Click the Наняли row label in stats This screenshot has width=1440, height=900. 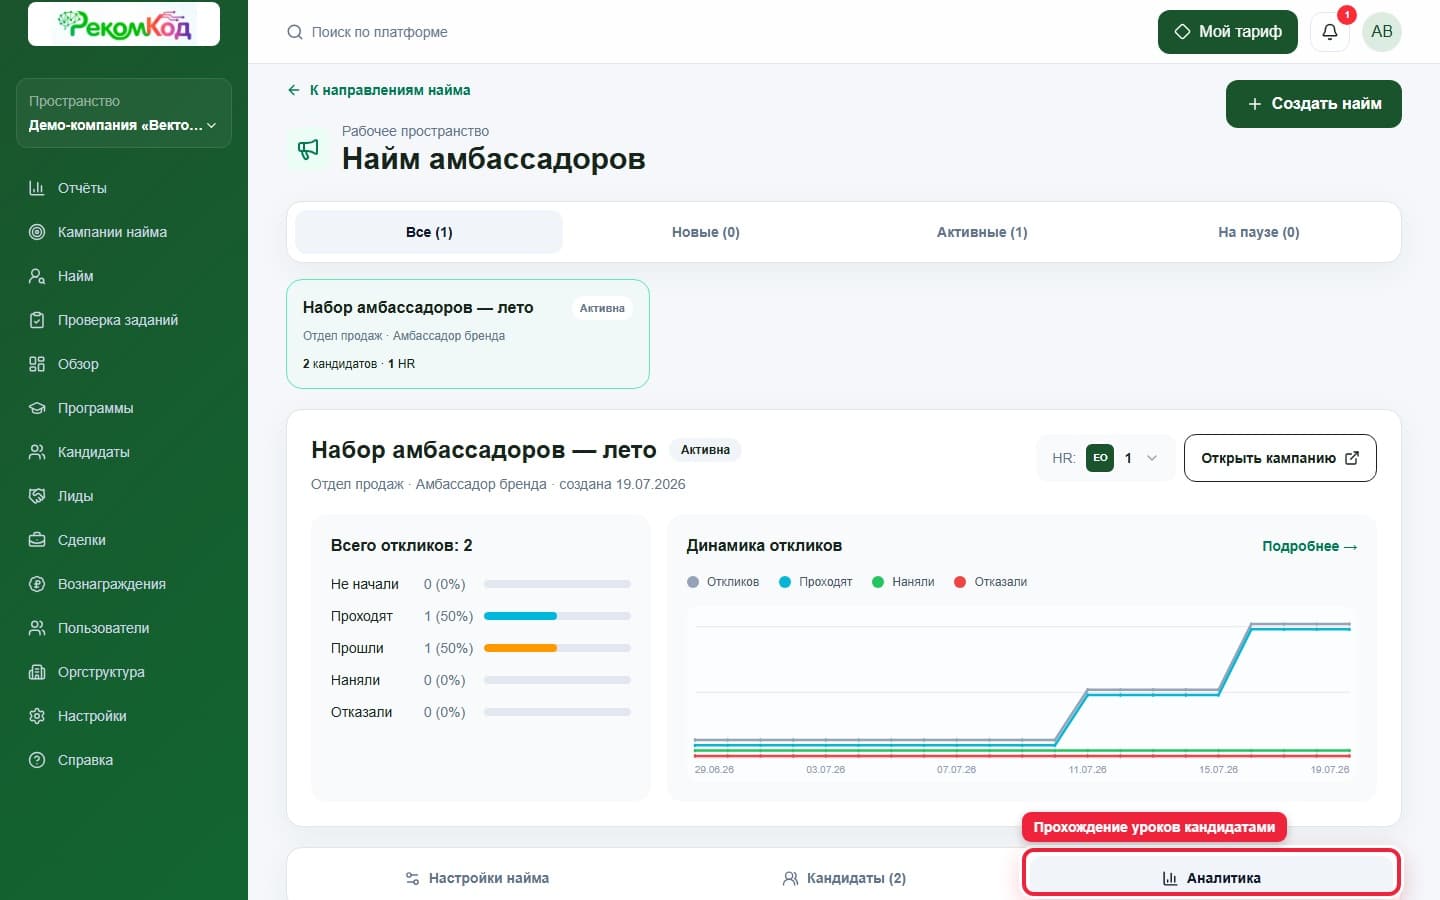(x=355, y=680)
